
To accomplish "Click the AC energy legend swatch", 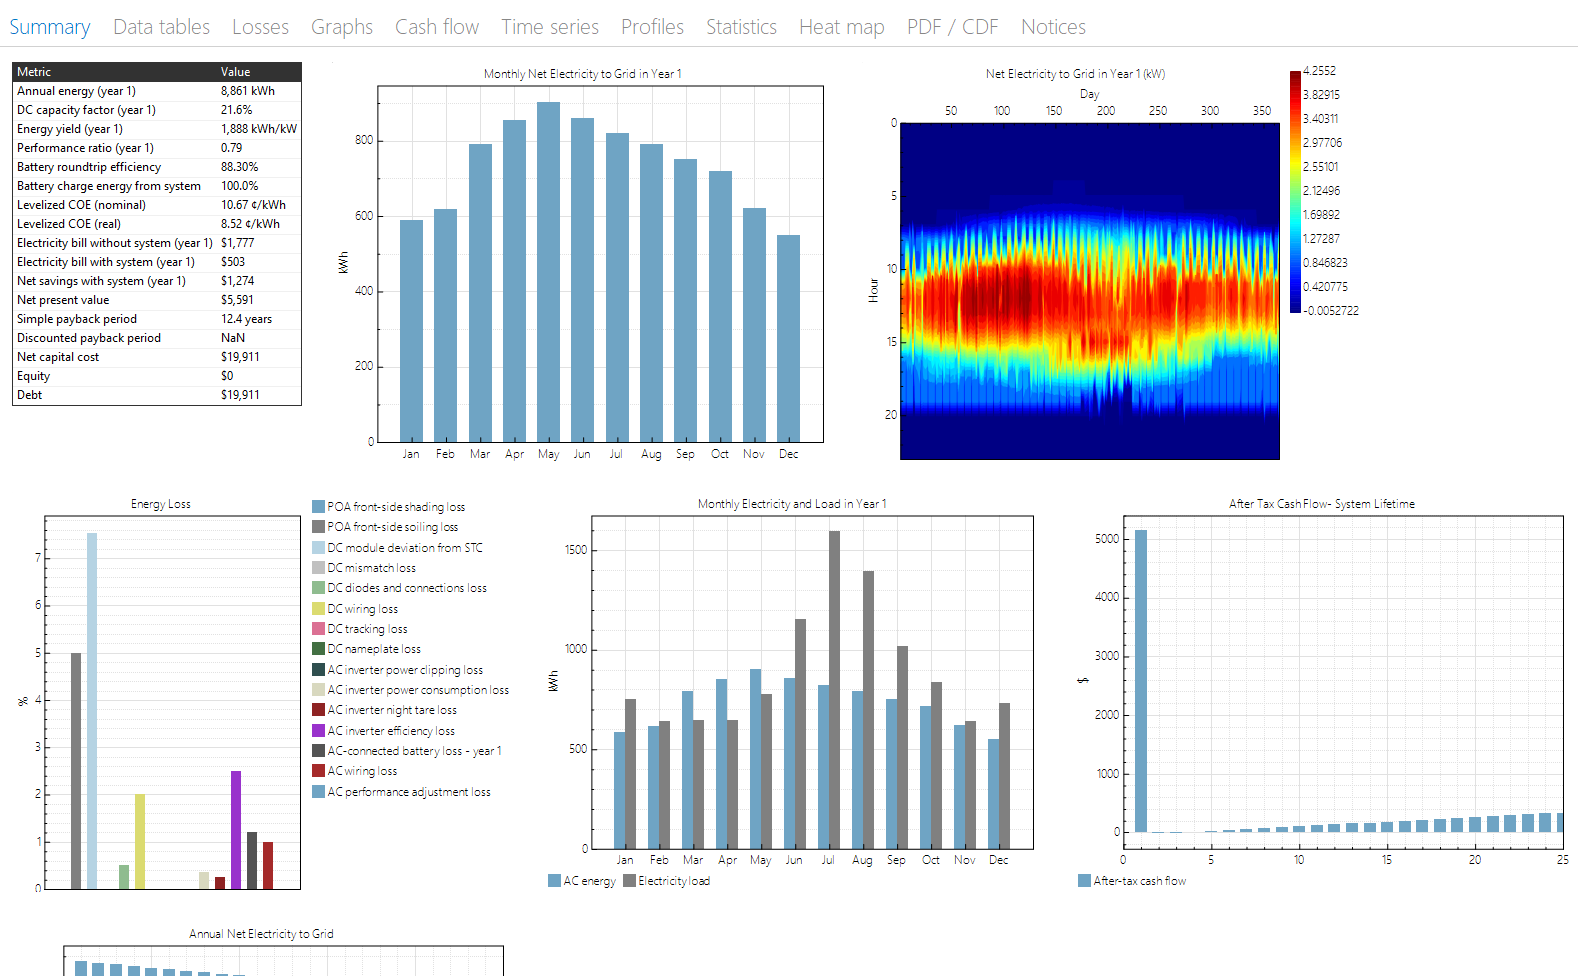I will [554, 881].
